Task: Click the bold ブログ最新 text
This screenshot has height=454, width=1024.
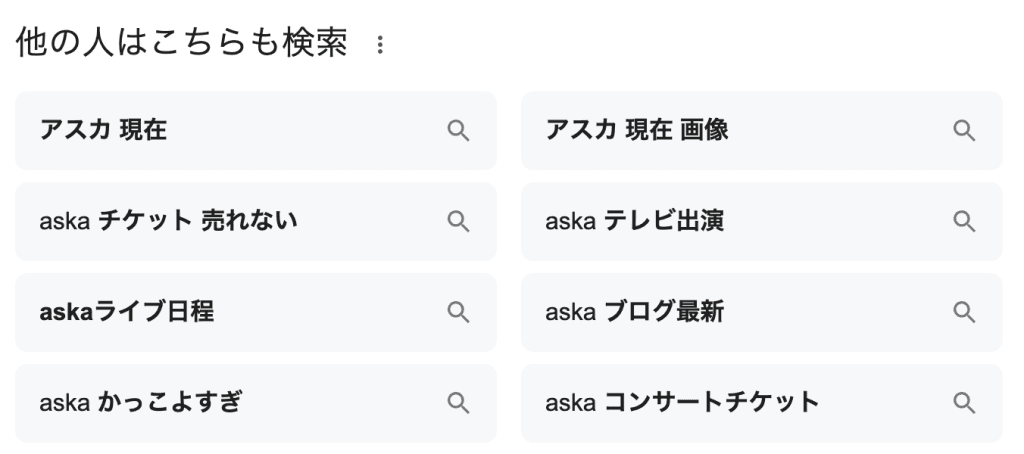Action: click(664, 313)
